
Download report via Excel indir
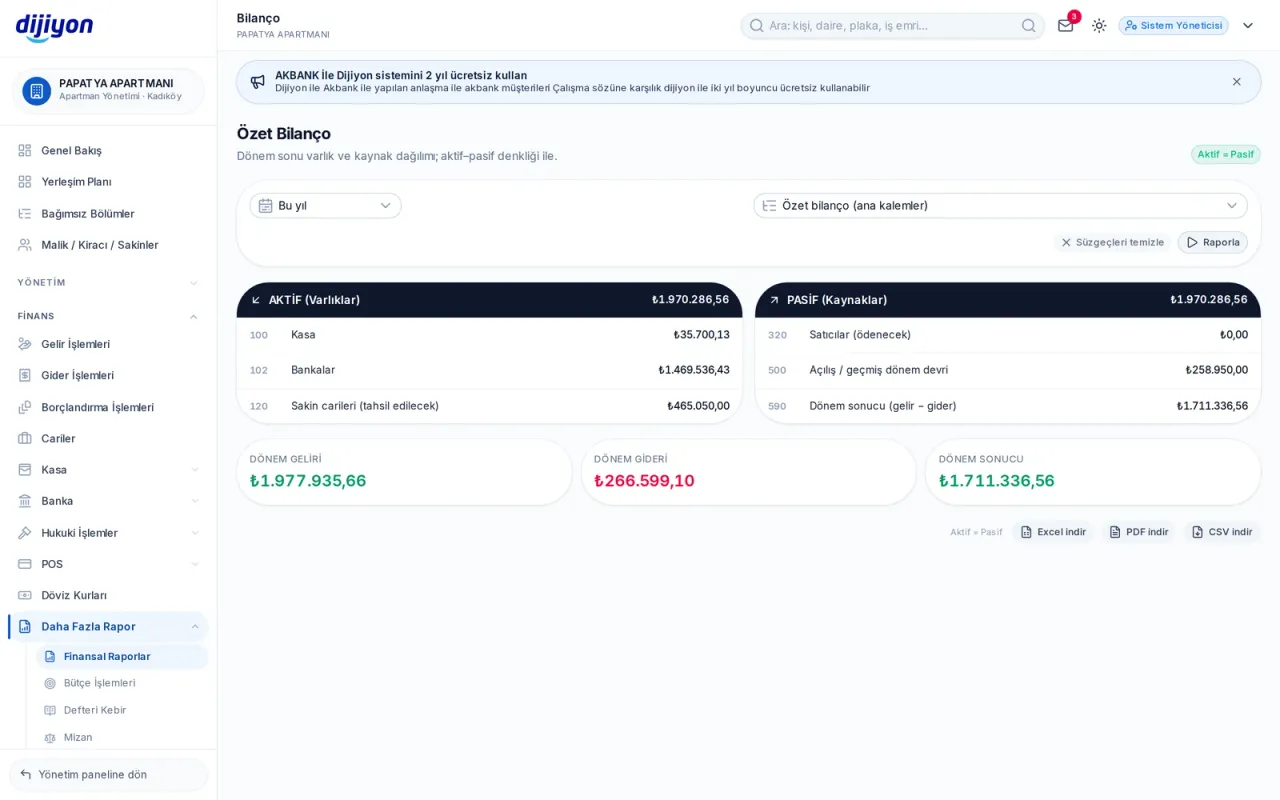pyautogui.click(x=1053, y=532)
